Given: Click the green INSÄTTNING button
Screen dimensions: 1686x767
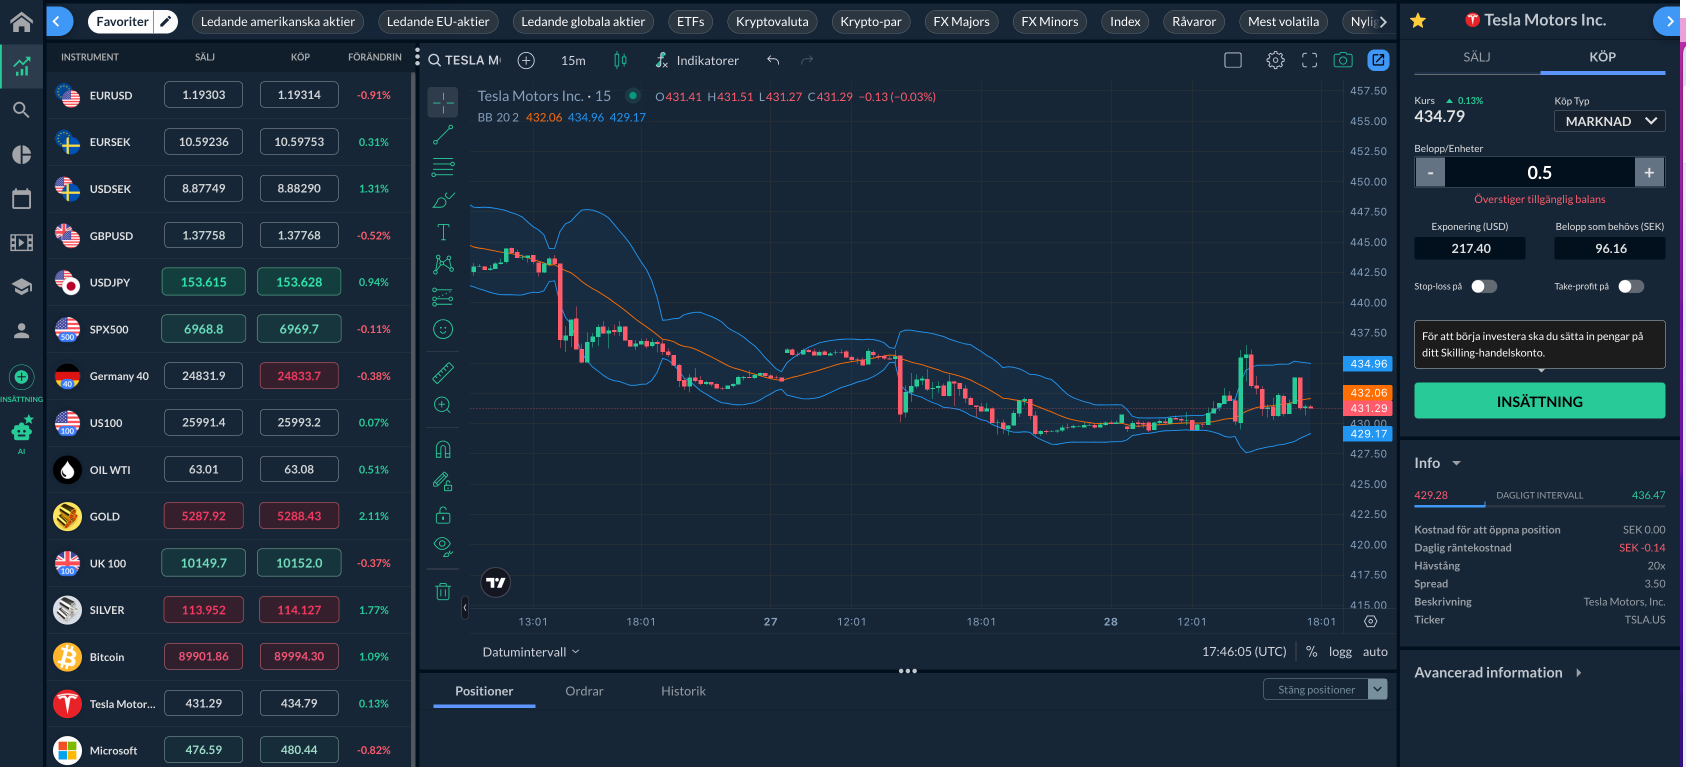Looking at the screenshot, I should pyautogui.click(x=1539, y=401).
